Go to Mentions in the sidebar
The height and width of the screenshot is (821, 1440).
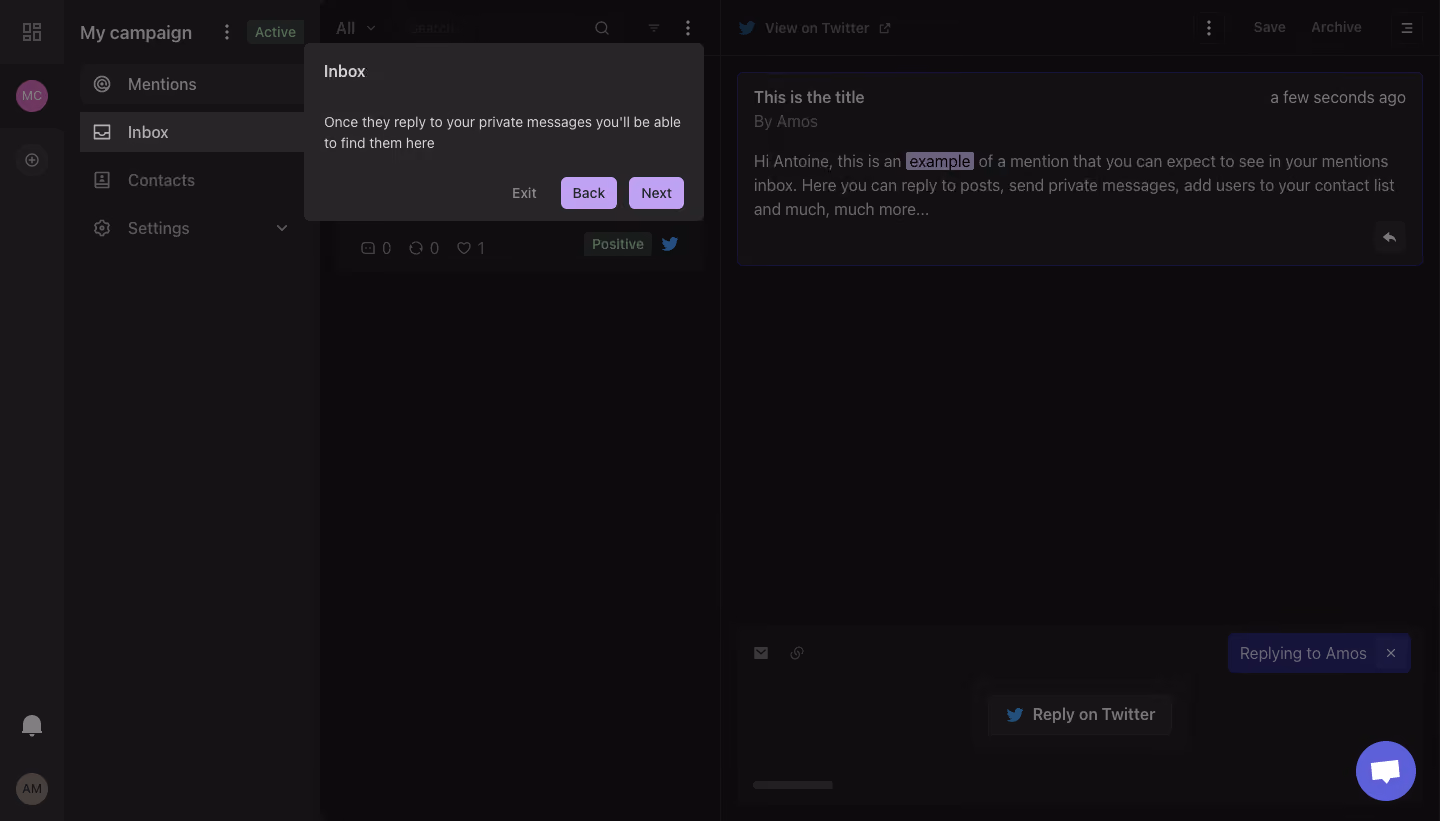pyautogui.click(x=192, y=84)
